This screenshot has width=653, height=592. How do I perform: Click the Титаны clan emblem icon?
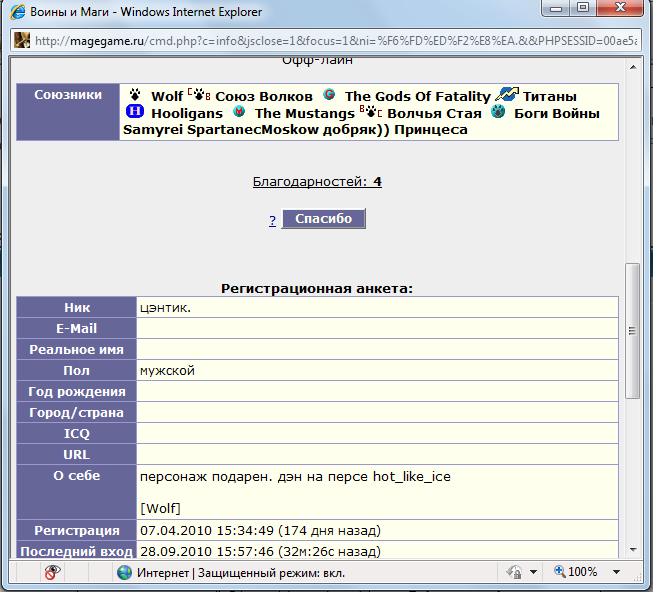pos(507,95)
